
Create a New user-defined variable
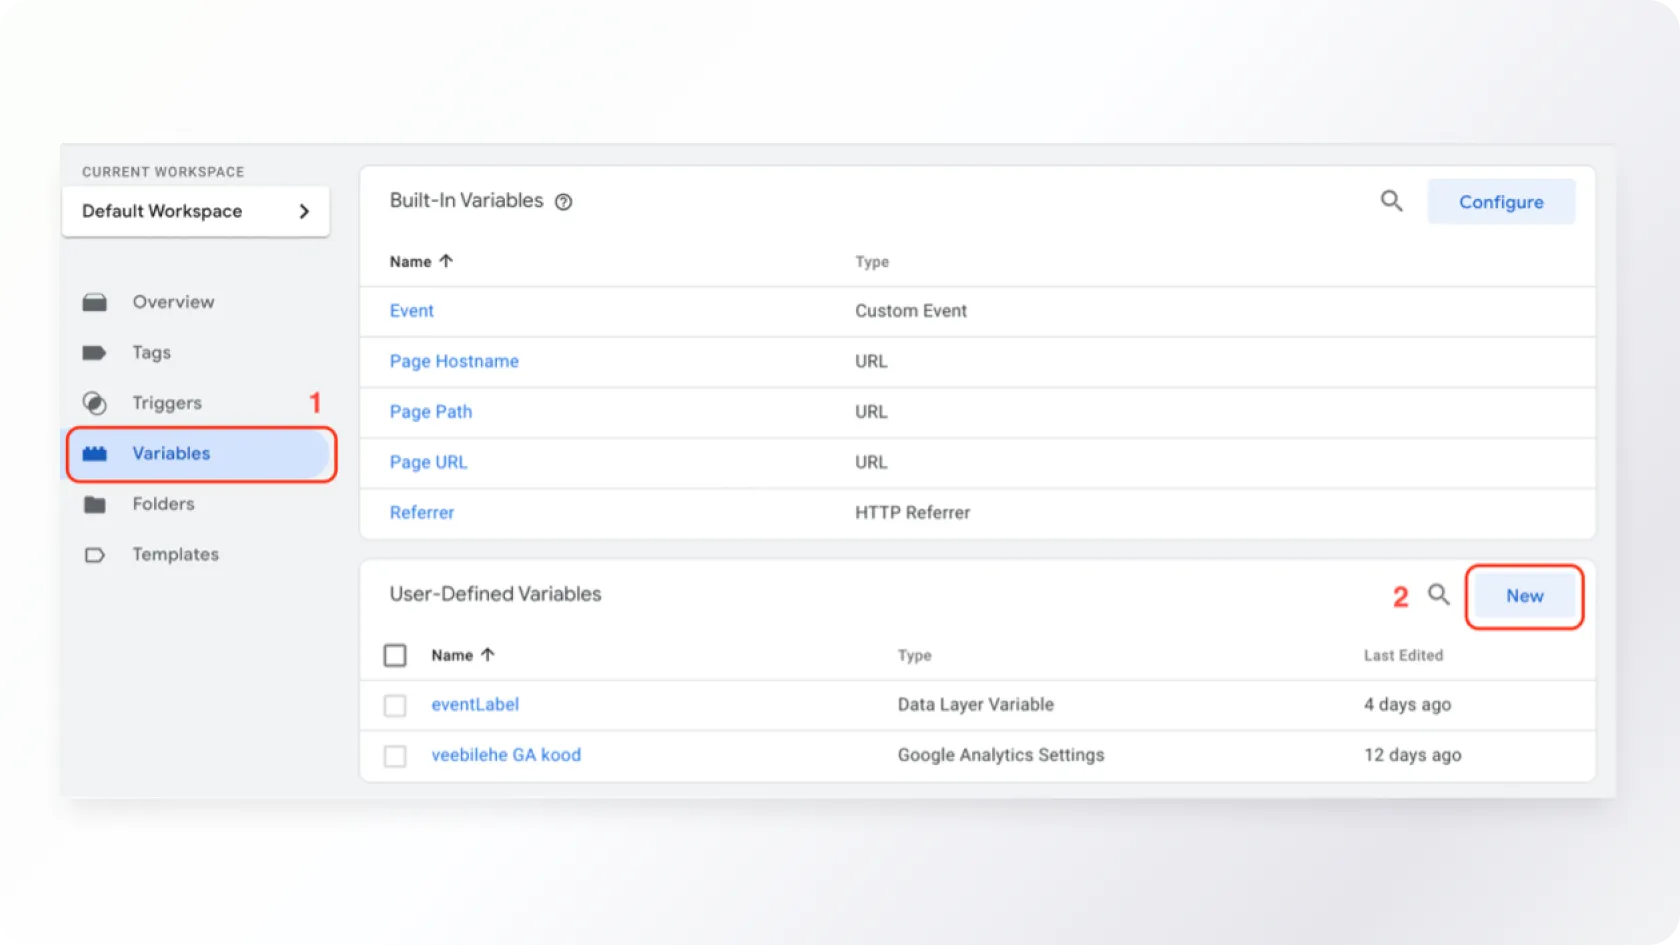click(x=1524, y=596)
